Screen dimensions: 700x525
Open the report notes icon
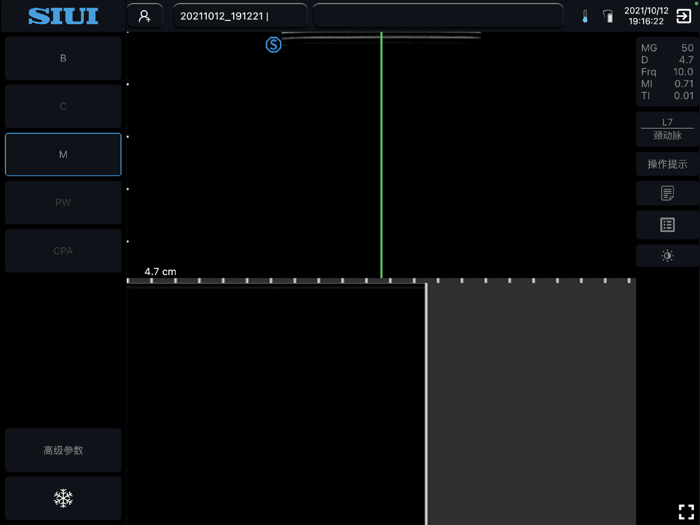(667, 193)
